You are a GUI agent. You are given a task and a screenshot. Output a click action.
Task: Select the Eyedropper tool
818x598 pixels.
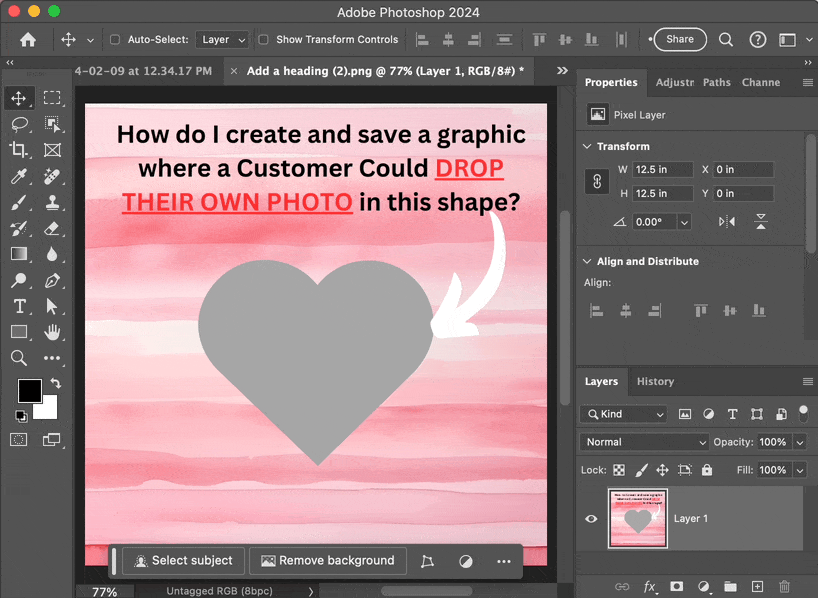(x=19, y=177)
